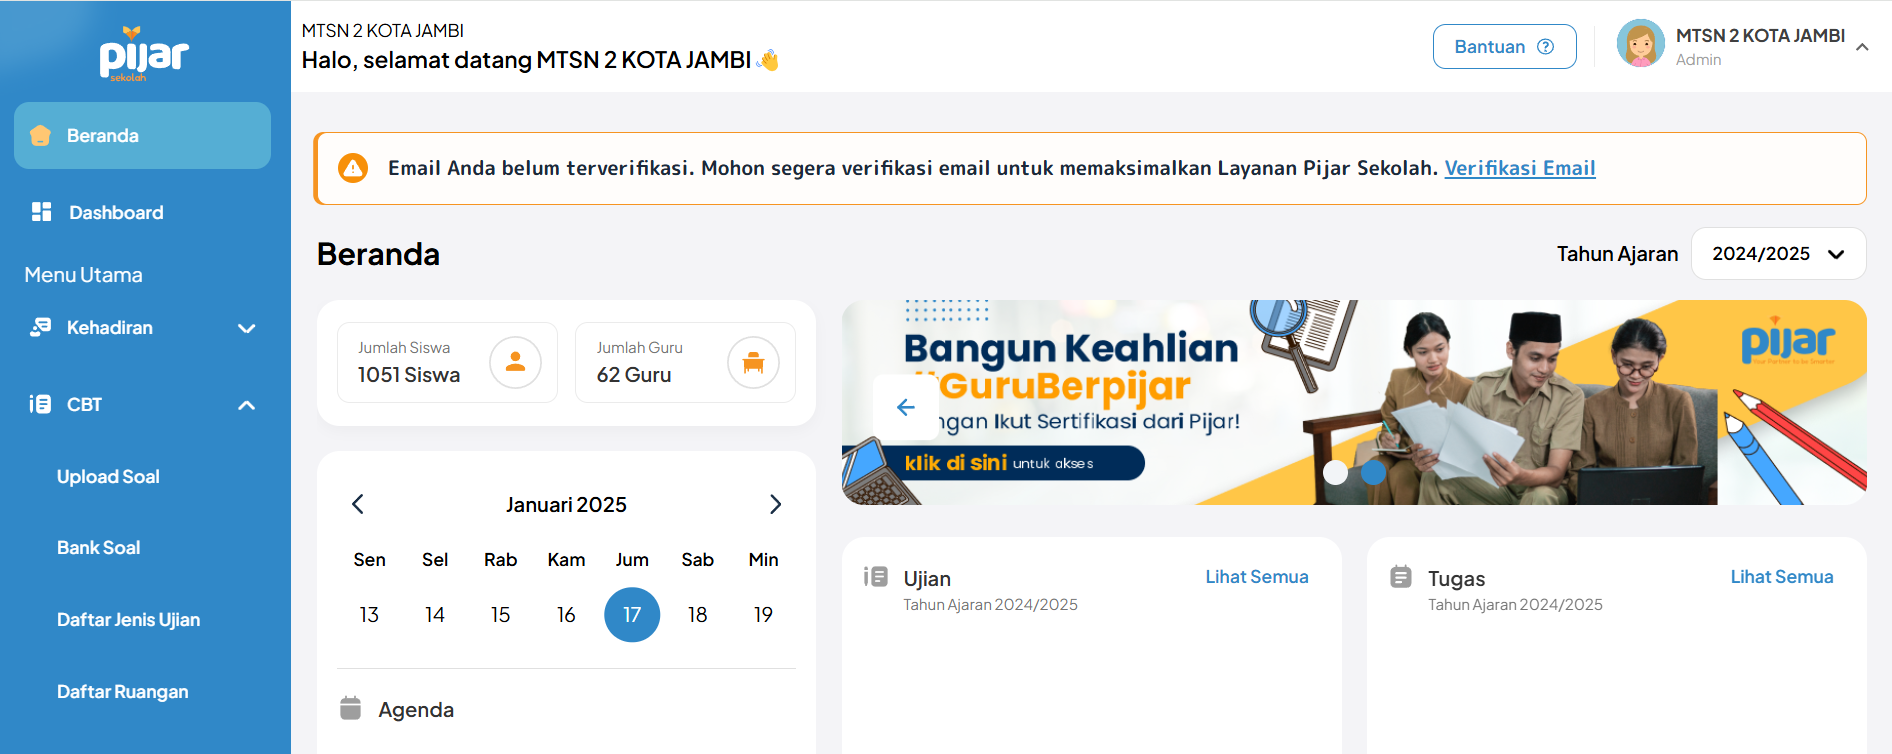
Task: Select date 15 in the calendar
Action: [x=501, y=615]
